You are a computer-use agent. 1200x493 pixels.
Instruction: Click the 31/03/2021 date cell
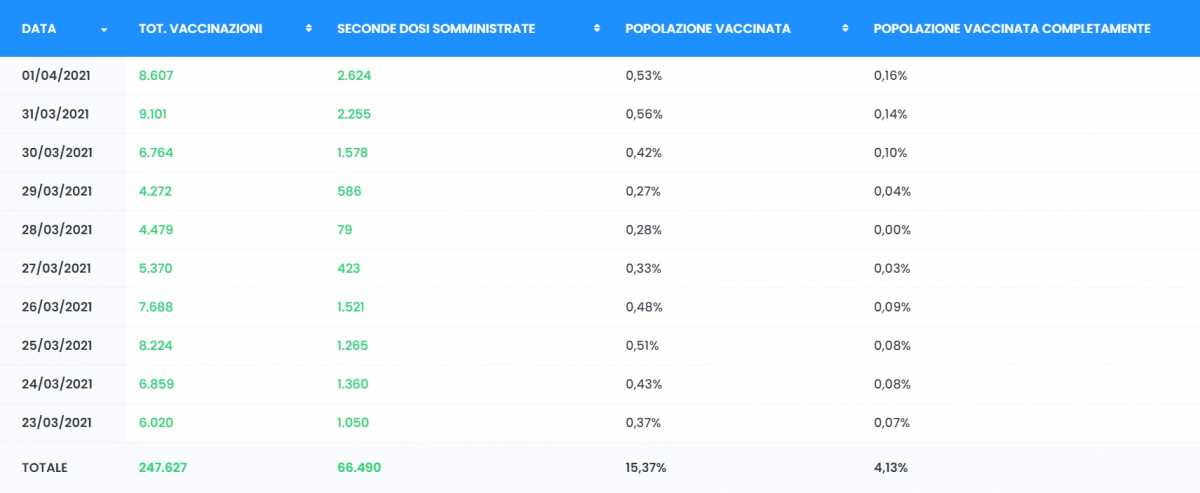55,114
